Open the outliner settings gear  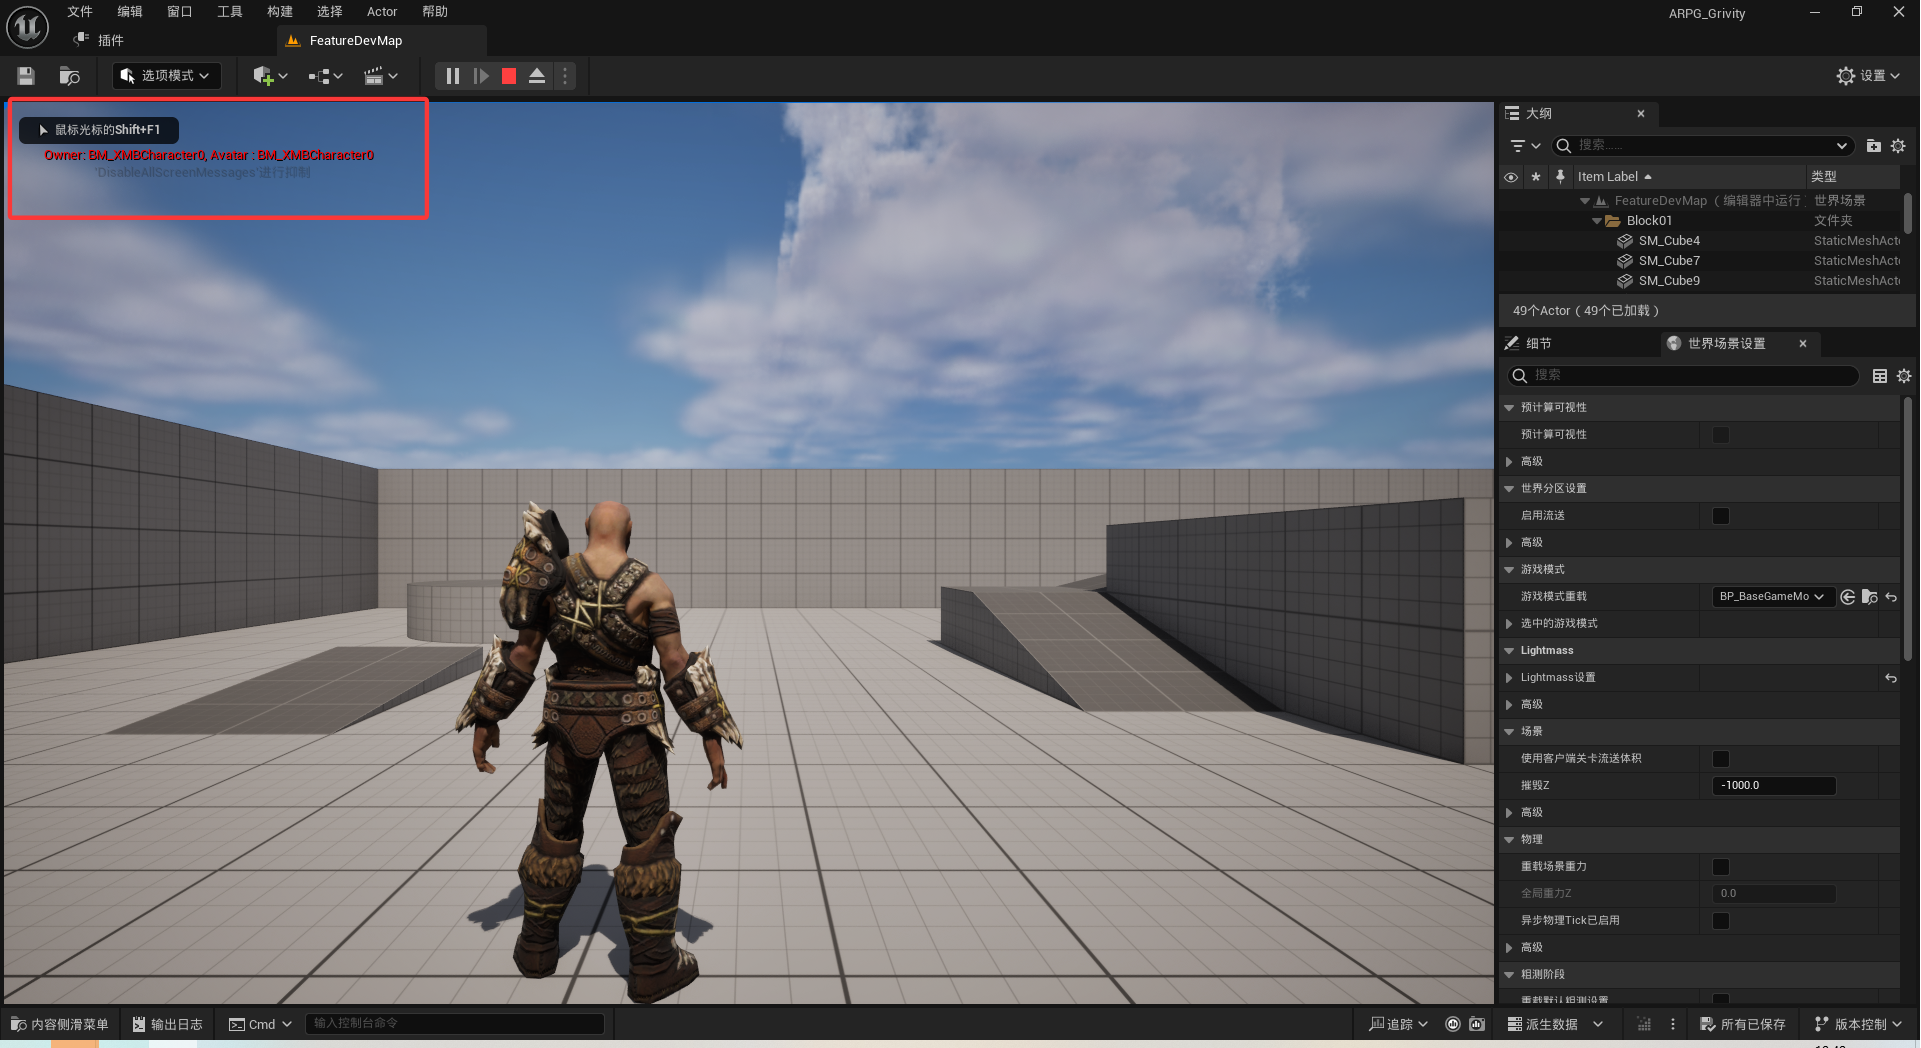pos(1898,146)
